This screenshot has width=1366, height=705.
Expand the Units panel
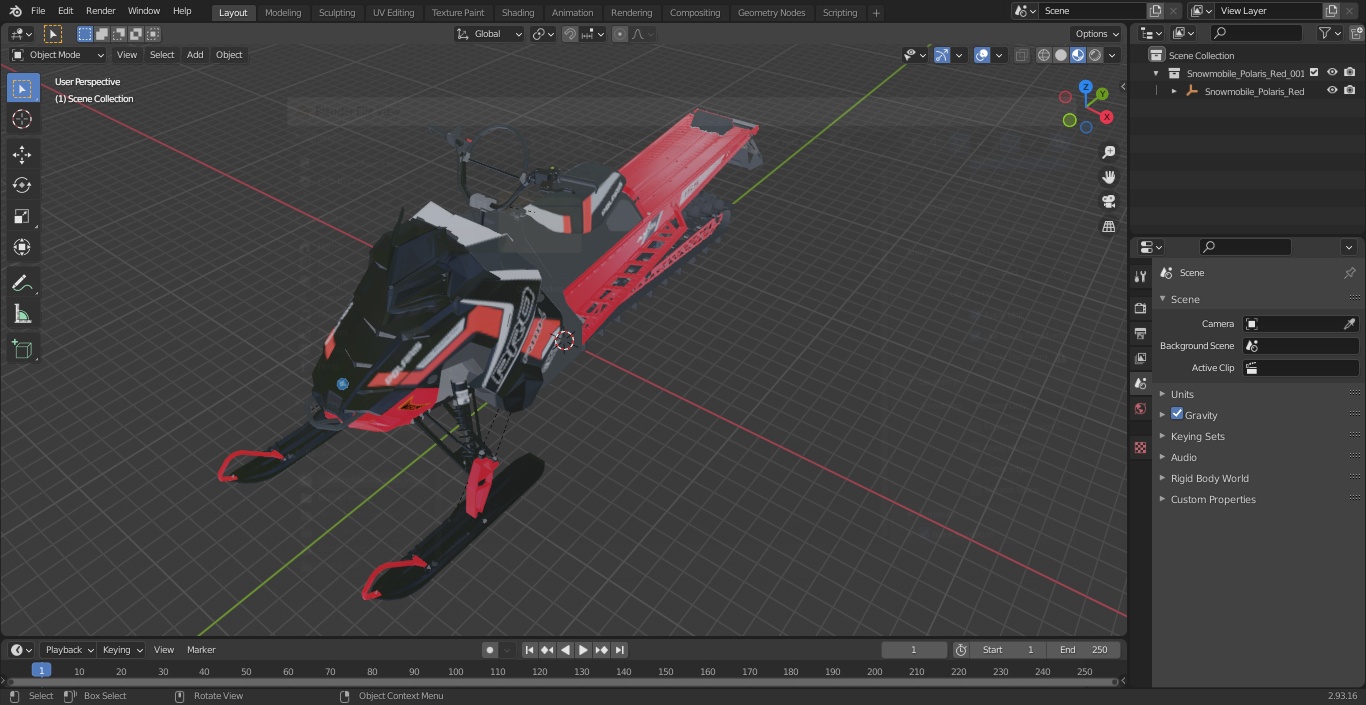[x=1182, y=394]
